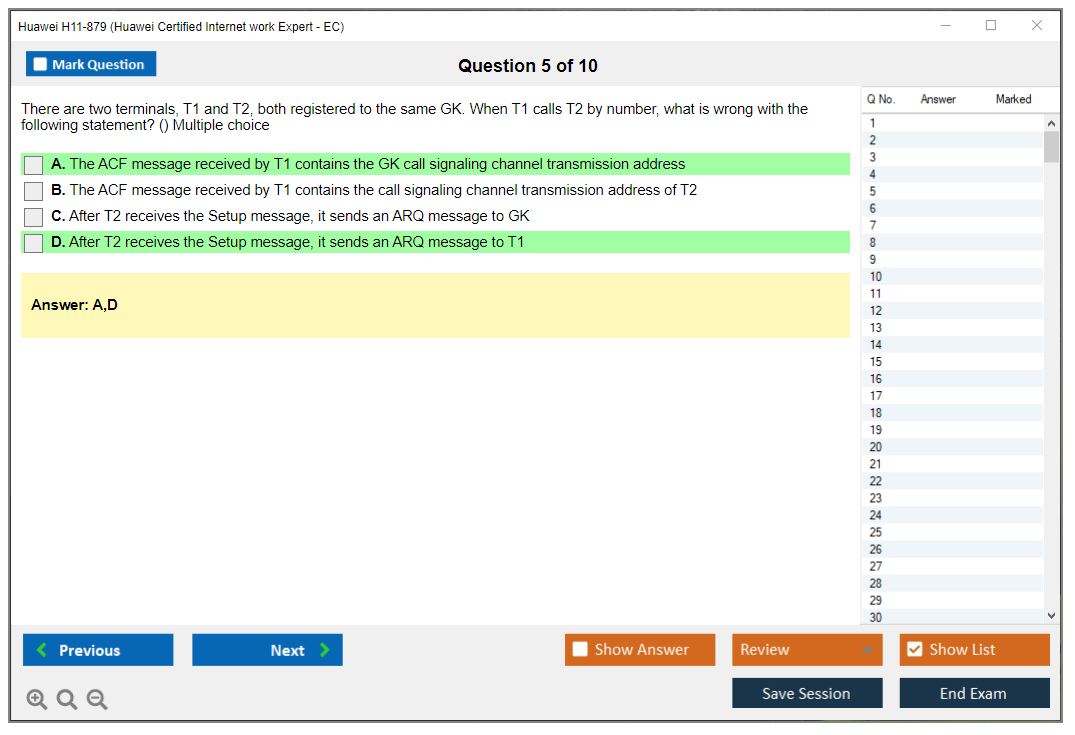Go to the Next question
Image resolution: width=1075 pixels, height=735 pixels.
(x=267, y=650)
